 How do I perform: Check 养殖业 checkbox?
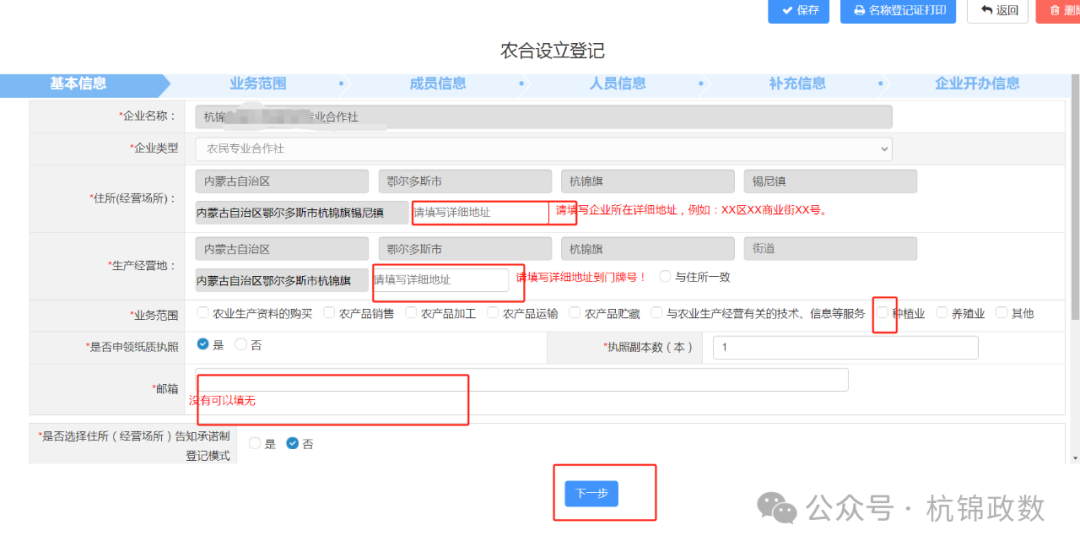[942, 313]
